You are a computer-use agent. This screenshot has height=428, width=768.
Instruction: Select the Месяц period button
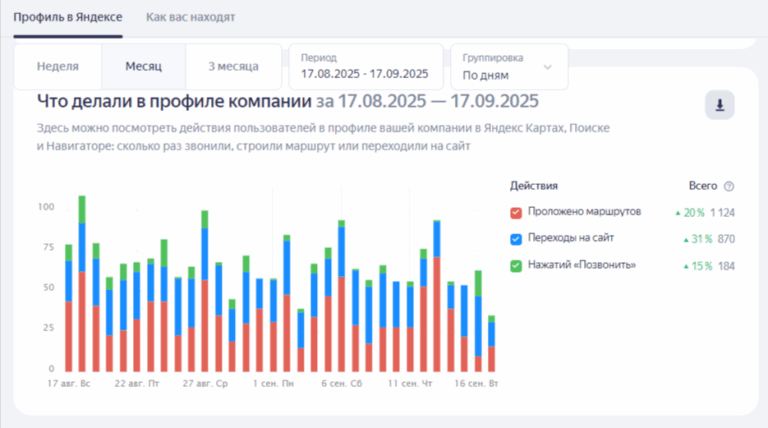pos(144,66)
